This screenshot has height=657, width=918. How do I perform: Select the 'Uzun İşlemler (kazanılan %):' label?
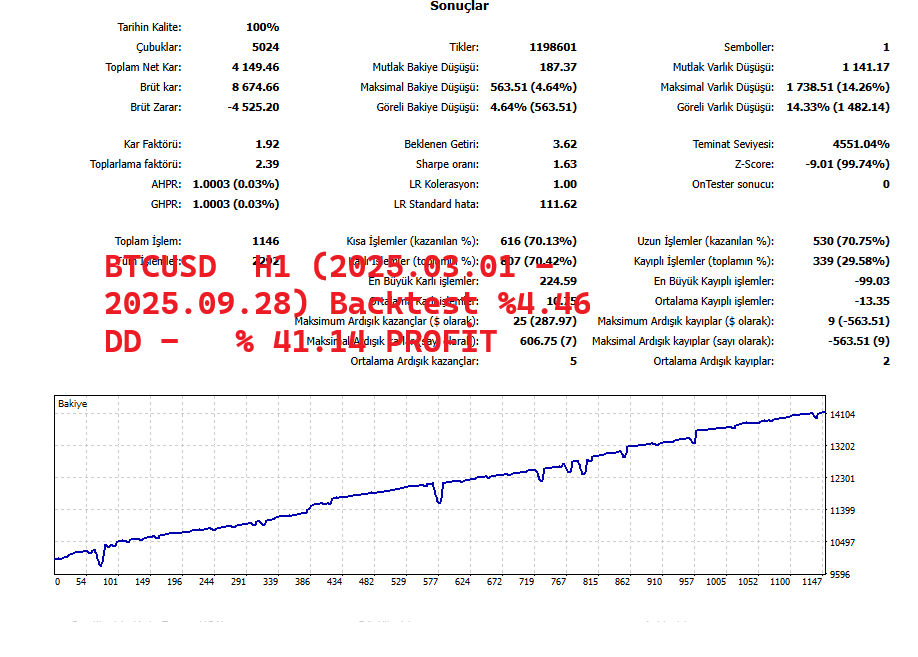(705, 241)
